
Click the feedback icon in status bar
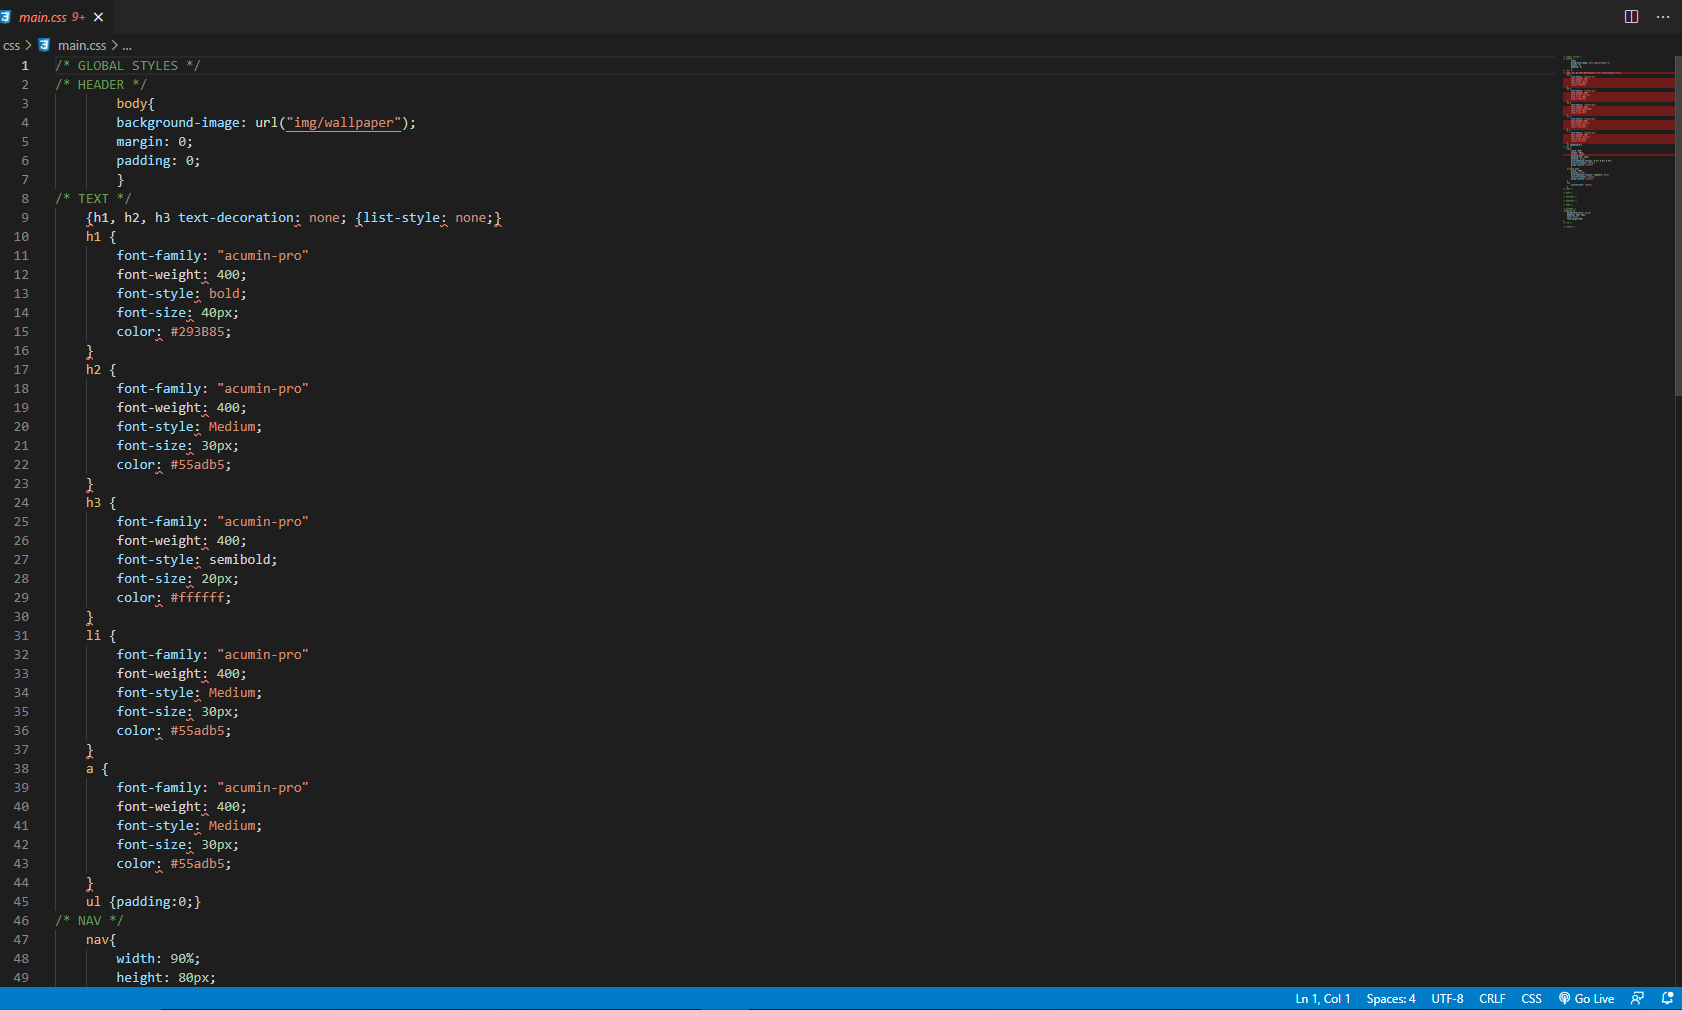(1637, 998)
